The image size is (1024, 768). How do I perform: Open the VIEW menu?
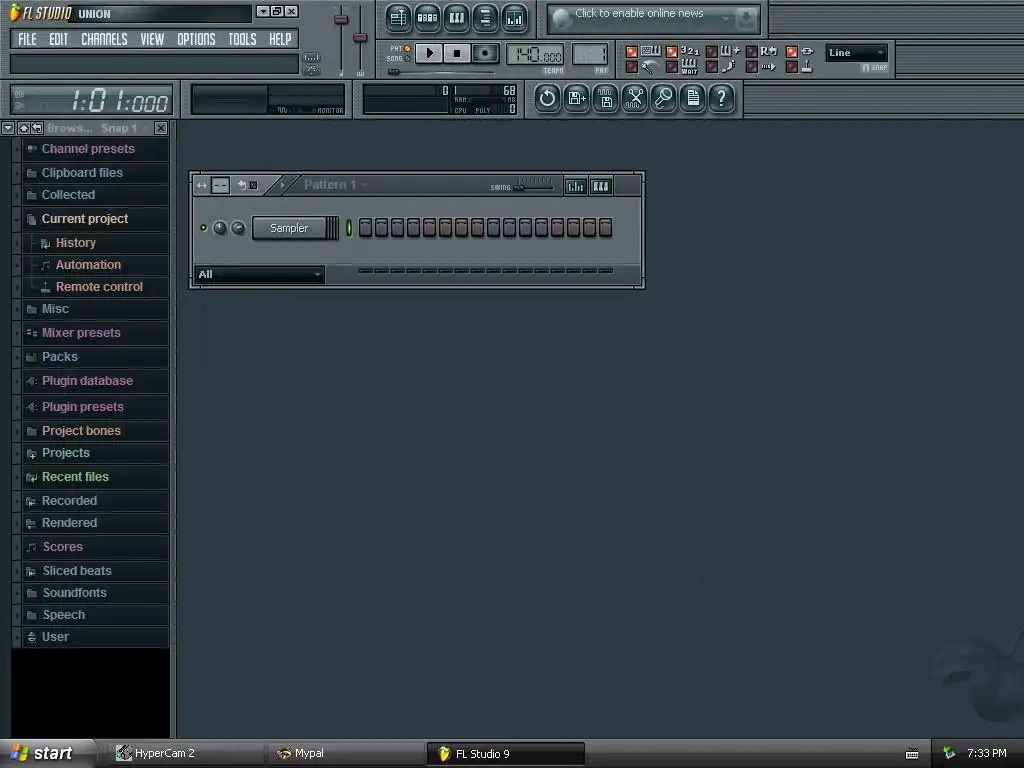click(x=152, y=39)
